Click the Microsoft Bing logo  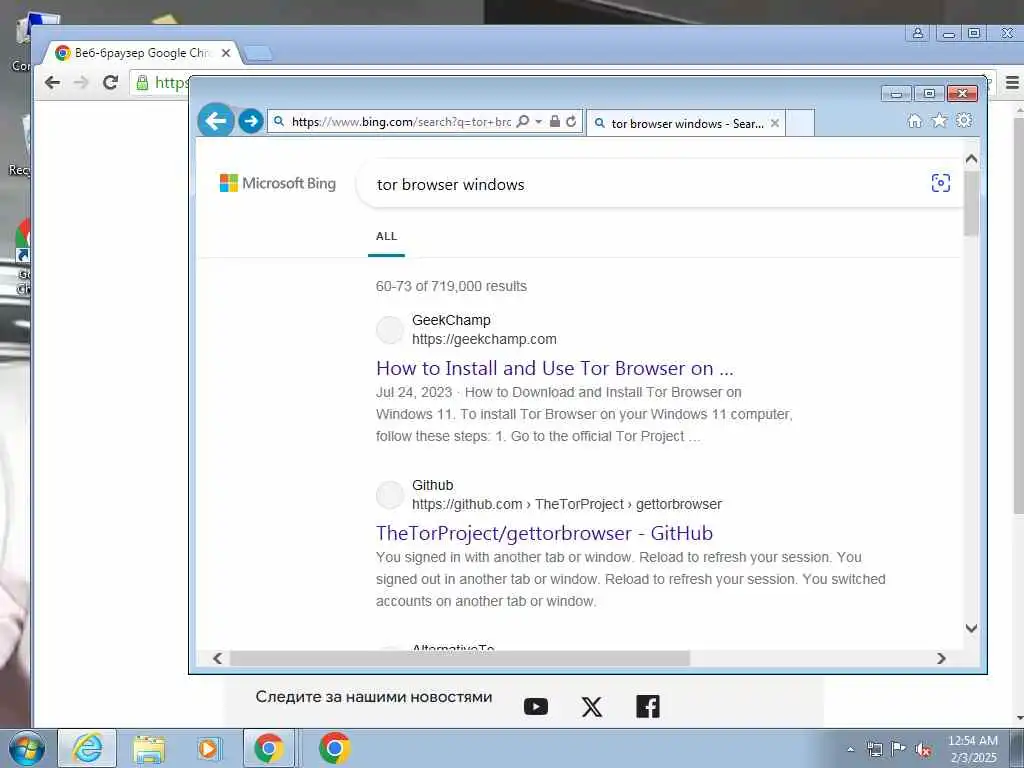tap(278, 183)
